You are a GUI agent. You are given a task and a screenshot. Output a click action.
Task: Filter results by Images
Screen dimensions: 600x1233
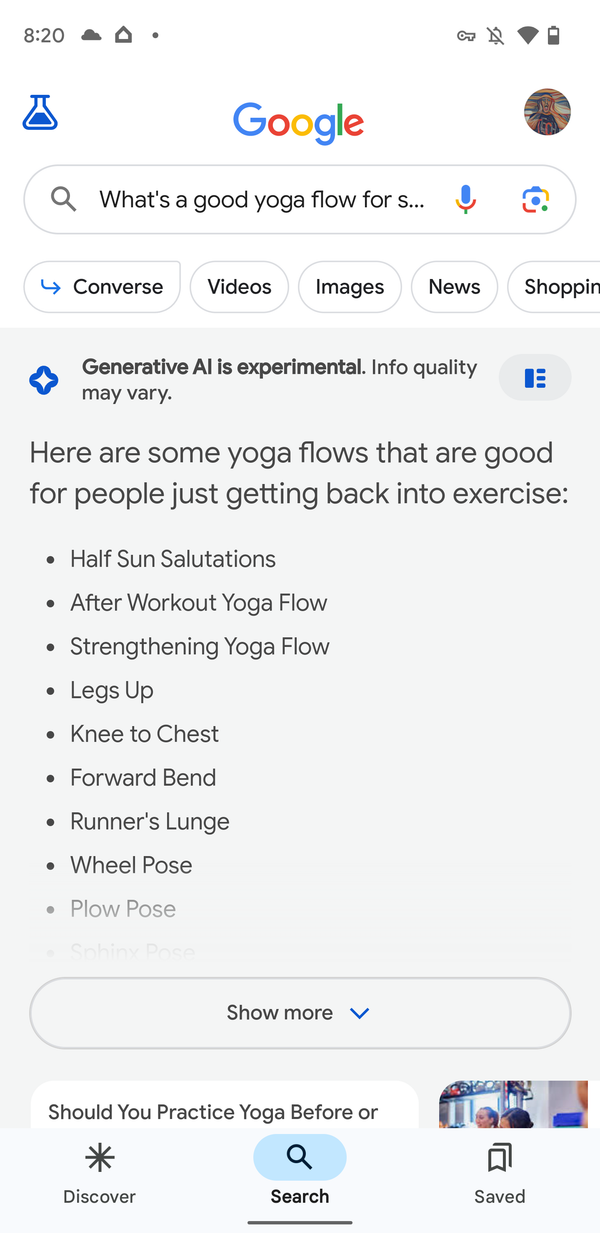[x=350, y=287]
